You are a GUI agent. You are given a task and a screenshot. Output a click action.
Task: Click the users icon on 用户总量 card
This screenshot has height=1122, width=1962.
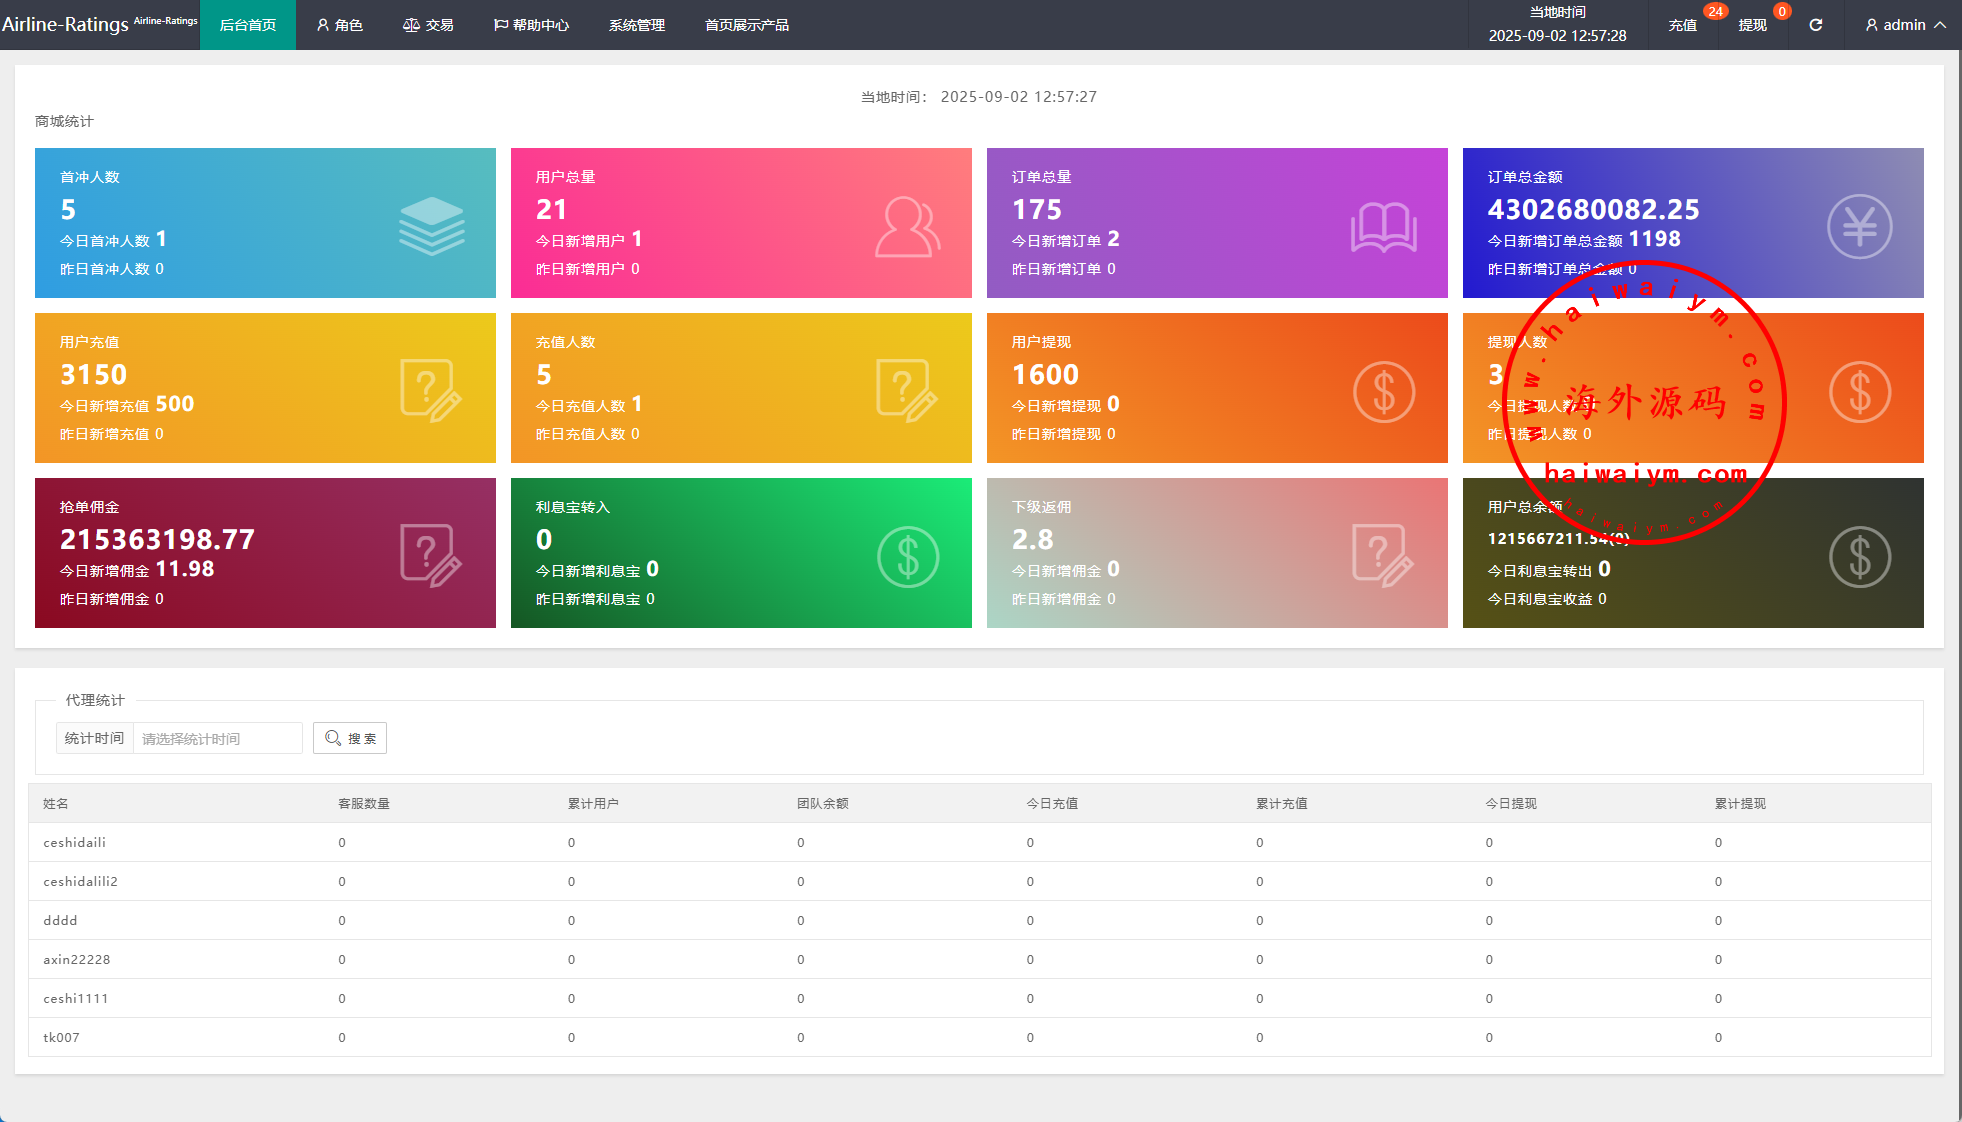pyautogui.click(x=907, y=227)
